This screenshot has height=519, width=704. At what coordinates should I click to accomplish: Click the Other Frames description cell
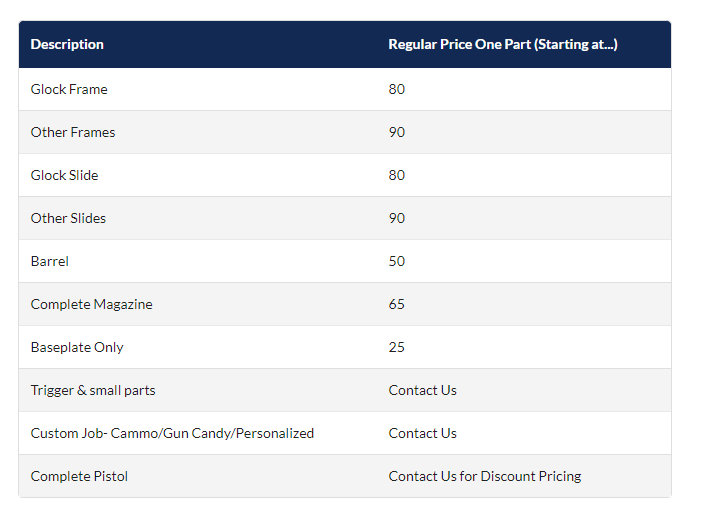coord(73,132)
